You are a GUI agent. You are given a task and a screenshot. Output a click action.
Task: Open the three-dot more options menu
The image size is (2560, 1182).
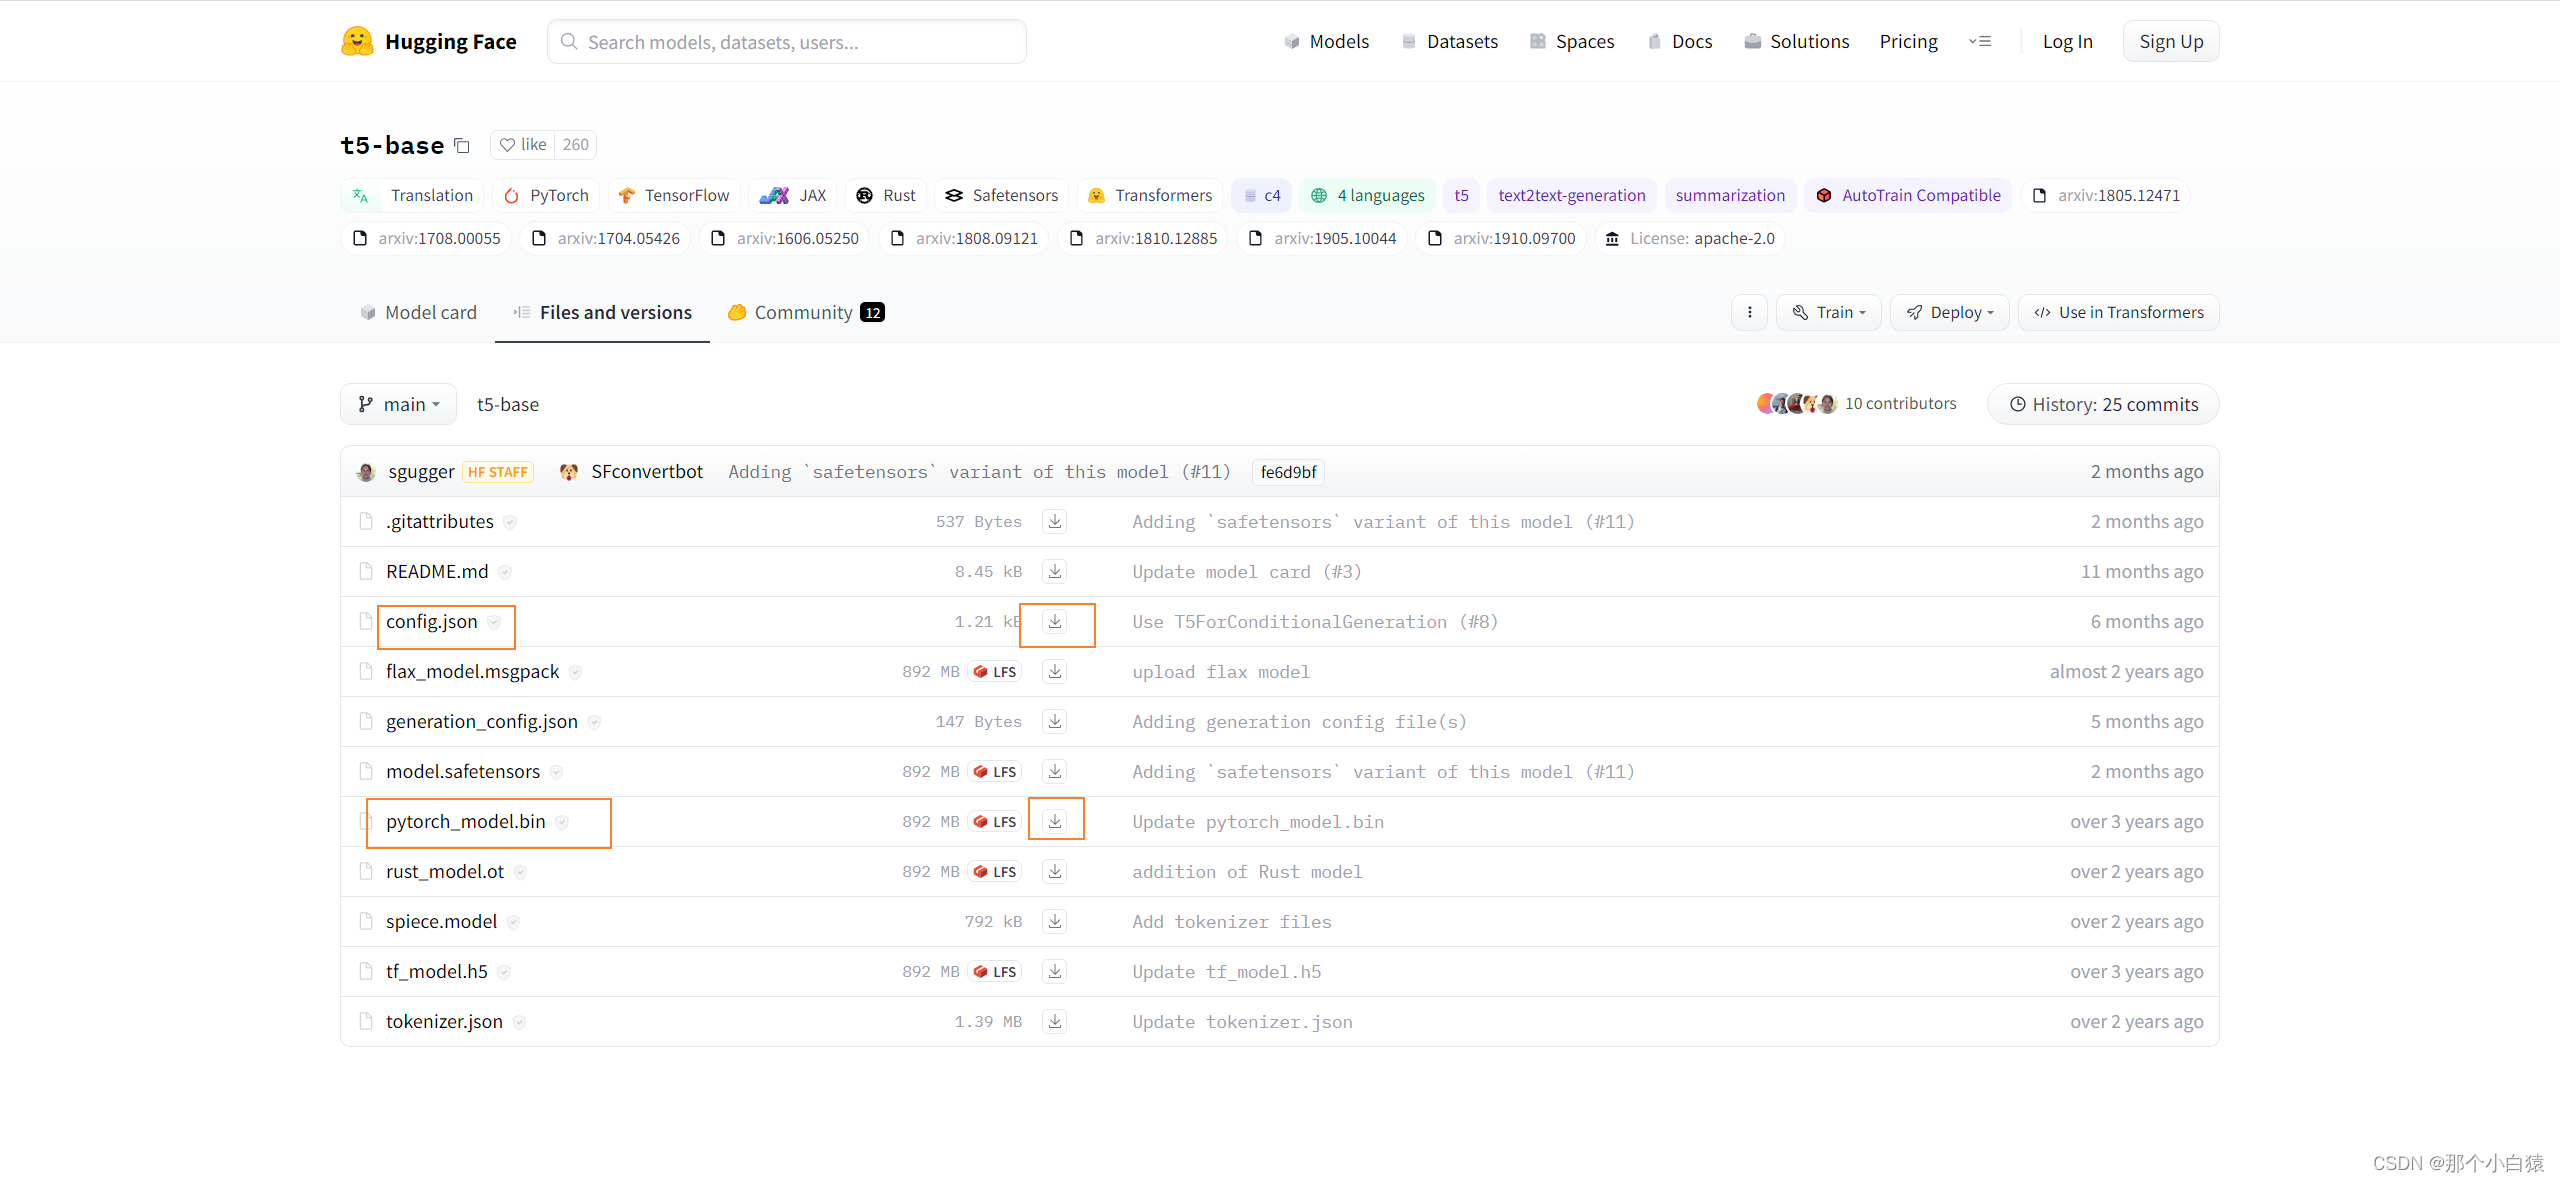tap(1749, 313)
